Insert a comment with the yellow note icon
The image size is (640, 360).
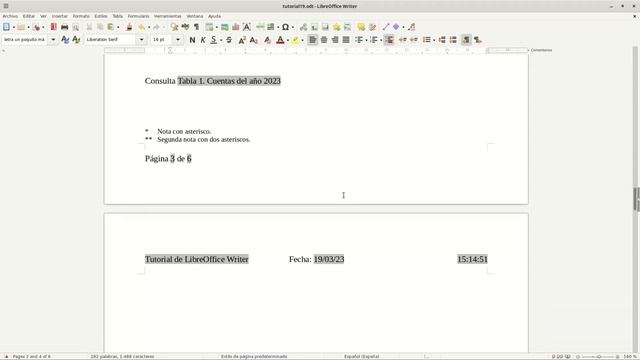click(x=361, y=27)
